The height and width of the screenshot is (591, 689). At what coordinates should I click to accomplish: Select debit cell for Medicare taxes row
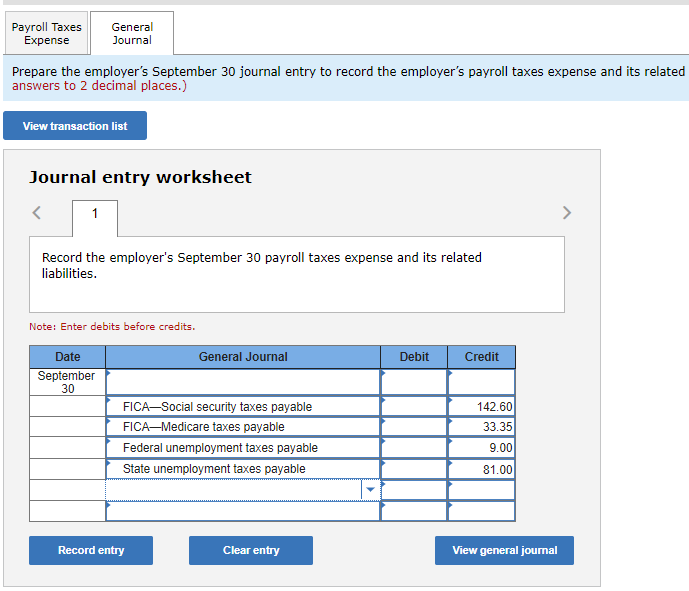414,427
